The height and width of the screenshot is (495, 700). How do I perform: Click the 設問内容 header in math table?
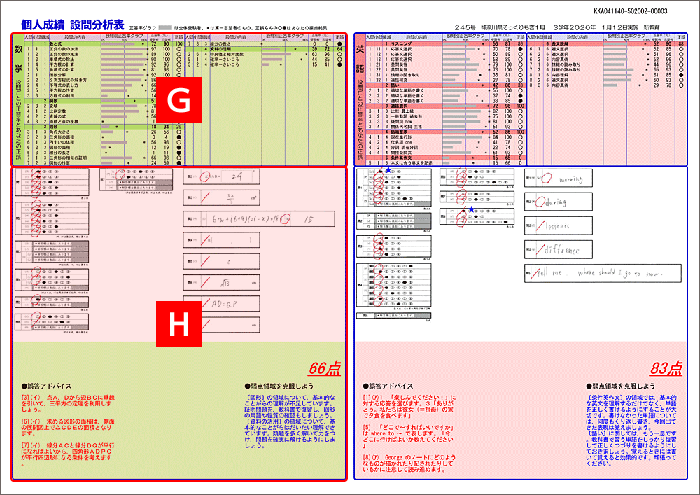tap(76, 36)
